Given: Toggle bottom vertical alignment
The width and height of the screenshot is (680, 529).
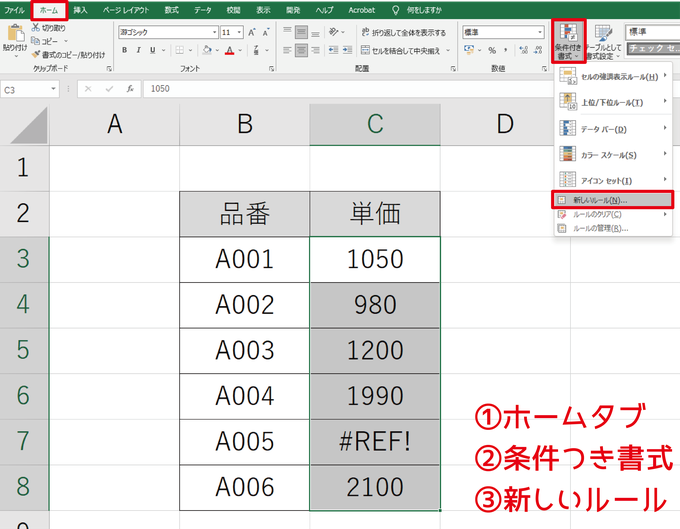Looking at the screenshot, I should point(315,32).
